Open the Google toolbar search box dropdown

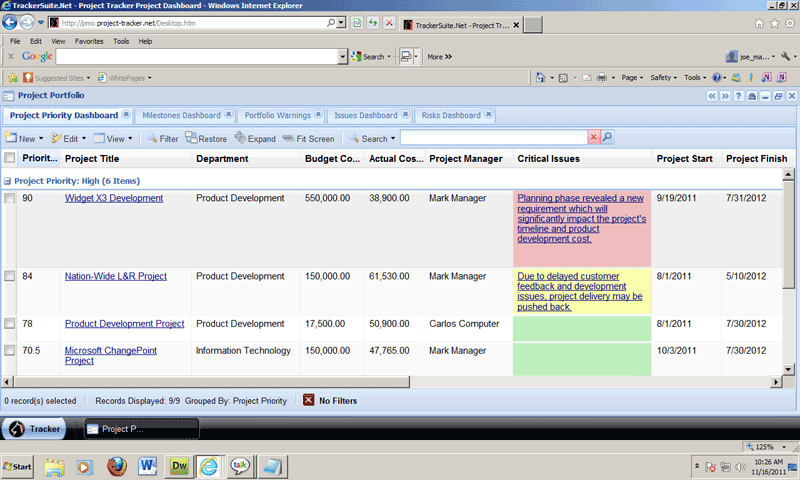tap(343, 57)
